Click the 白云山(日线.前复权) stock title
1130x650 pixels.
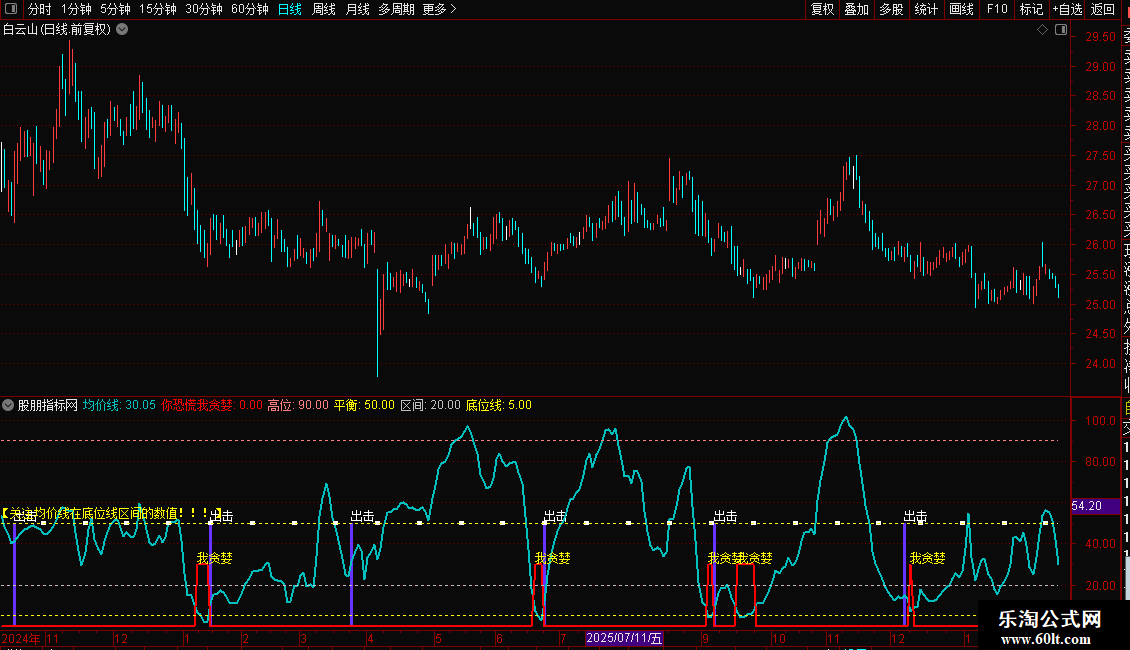[x=58, y=30]
